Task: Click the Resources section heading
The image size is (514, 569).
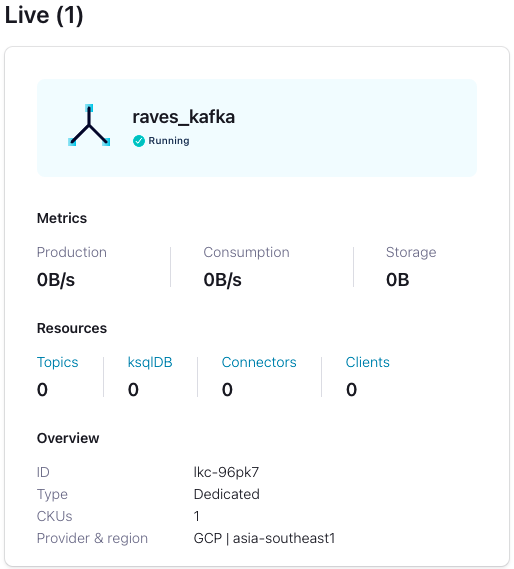Action: 72,328
